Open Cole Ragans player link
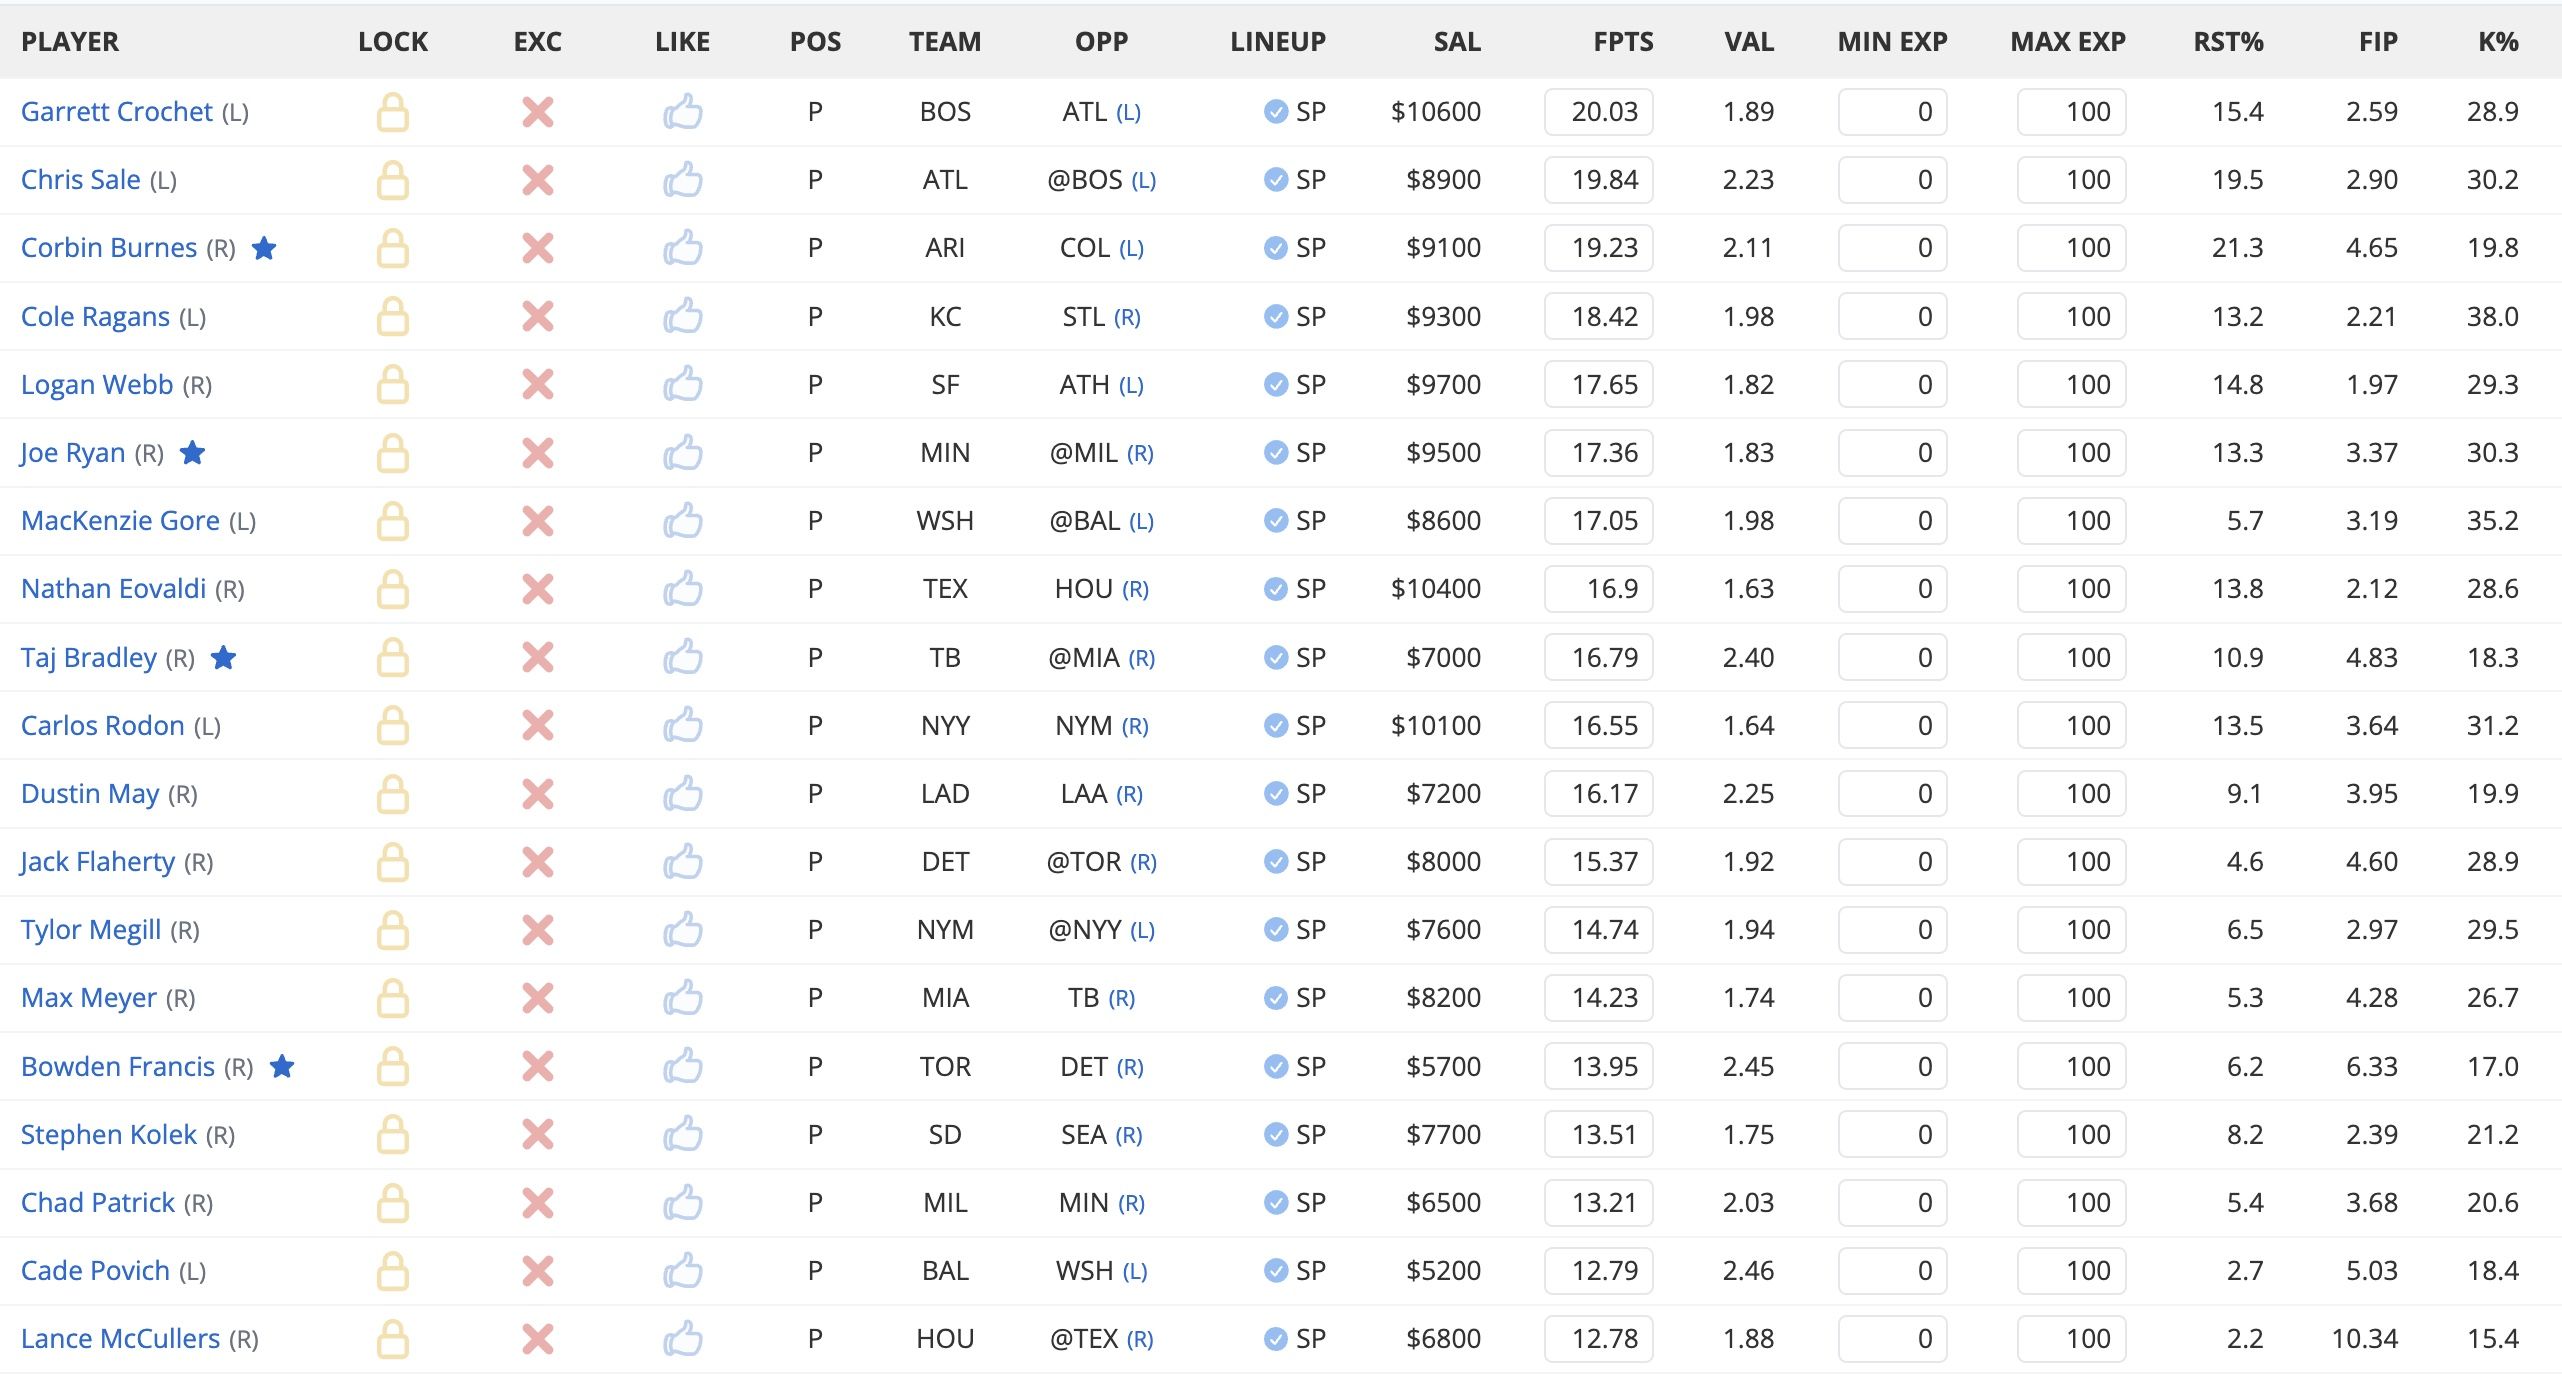Viewport: 2562px width, 1378px height. [x=96, y=316]
